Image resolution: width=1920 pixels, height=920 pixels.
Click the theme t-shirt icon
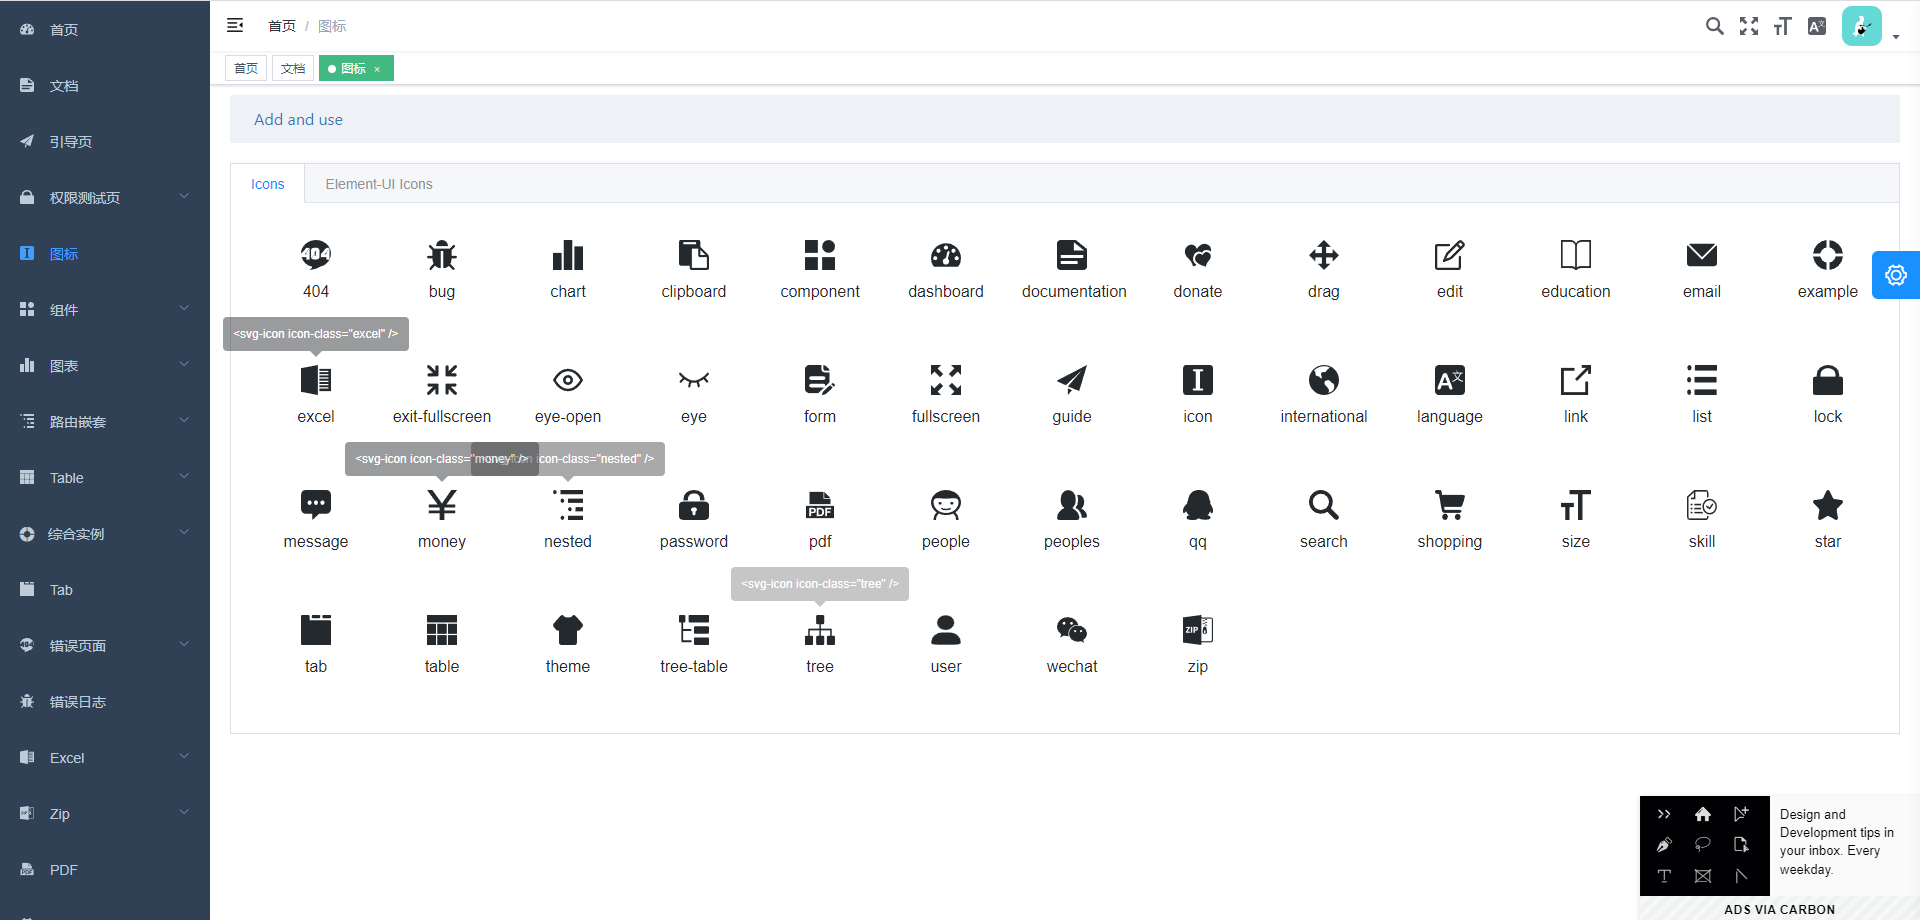(568, 630)
